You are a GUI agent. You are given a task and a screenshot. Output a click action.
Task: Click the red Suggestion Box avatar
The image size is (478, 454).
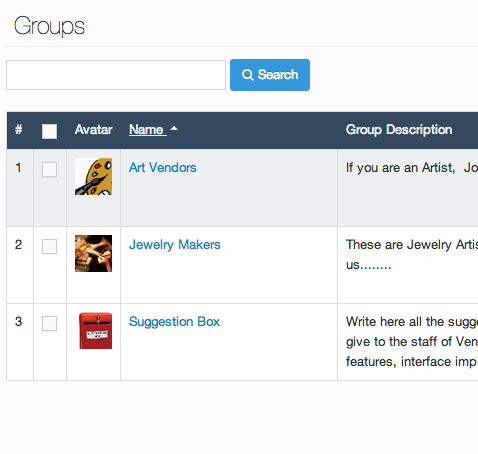(x=95, y=331)
